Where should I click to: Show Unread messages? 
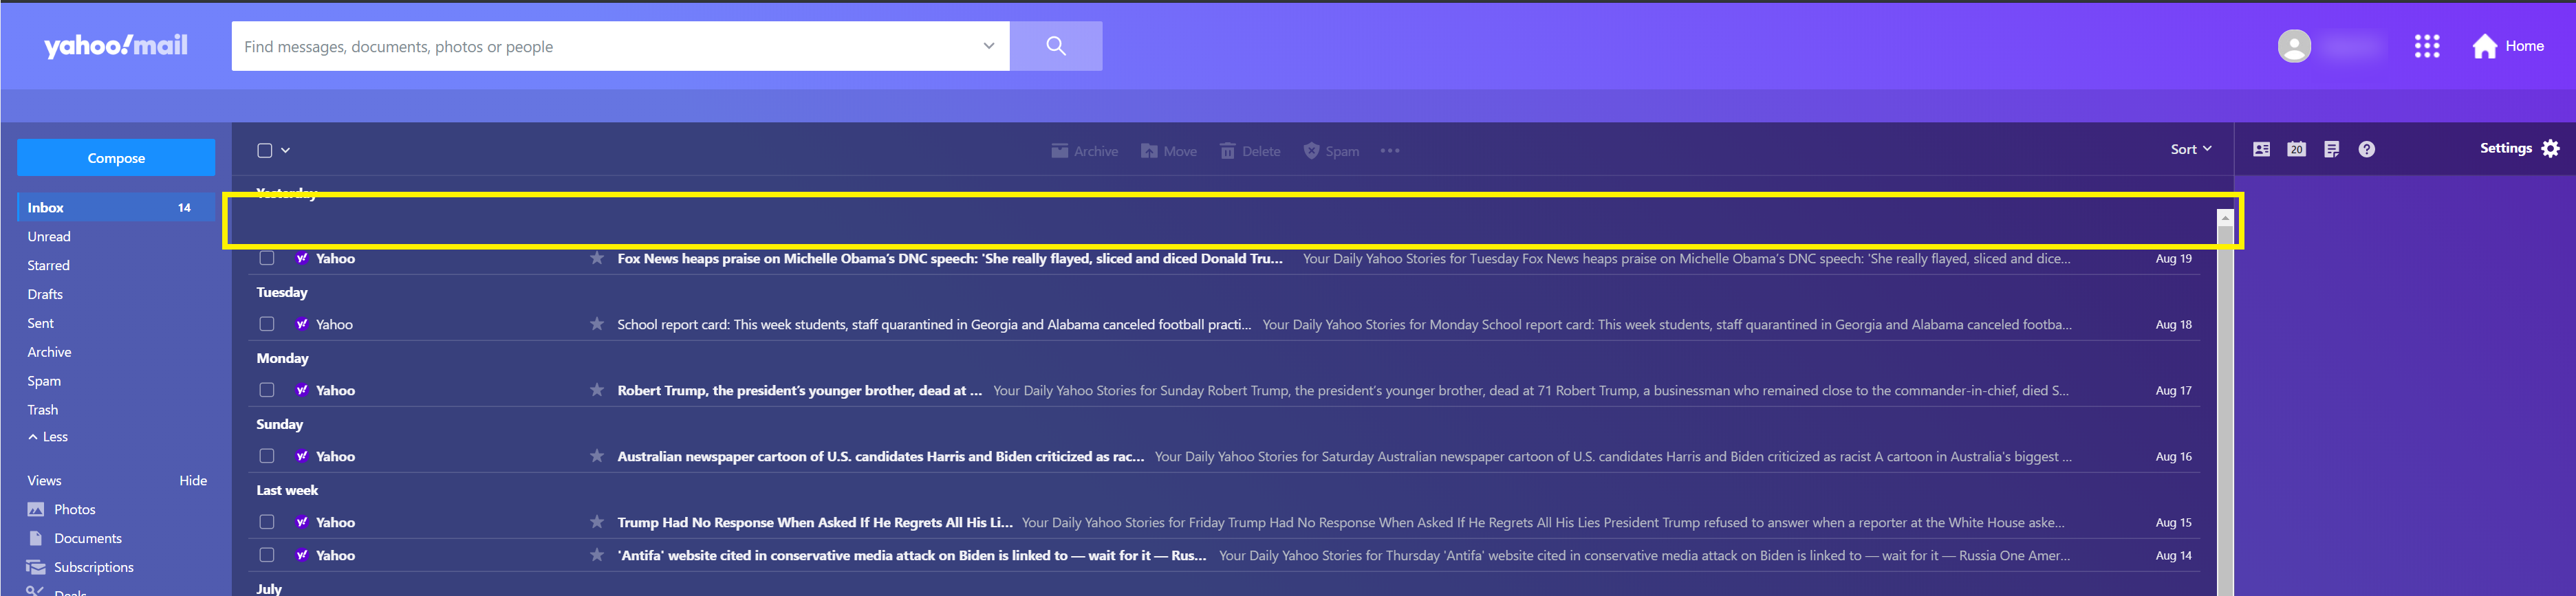(49, 237)
